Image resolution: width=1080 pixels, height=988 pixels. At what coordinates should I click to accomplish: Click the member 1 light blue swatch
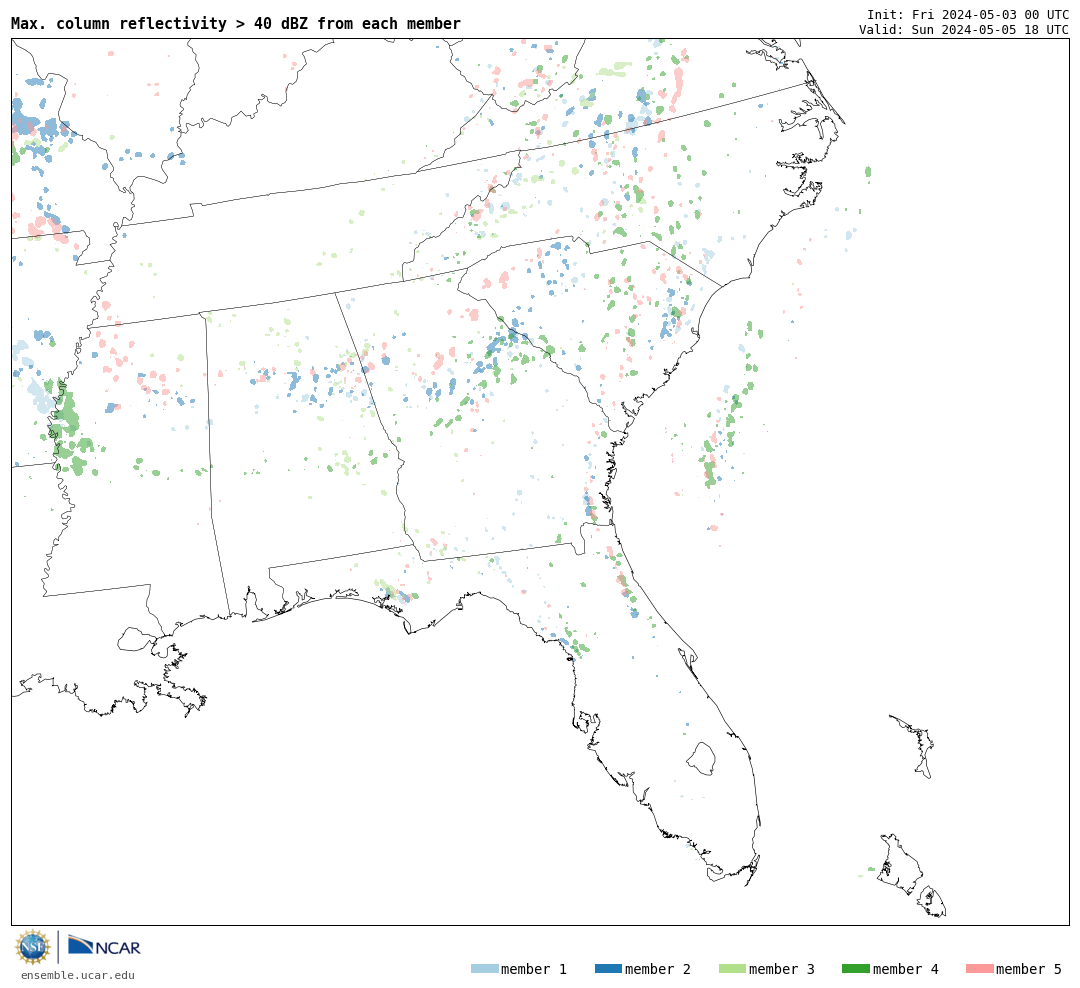click(484, 969)
